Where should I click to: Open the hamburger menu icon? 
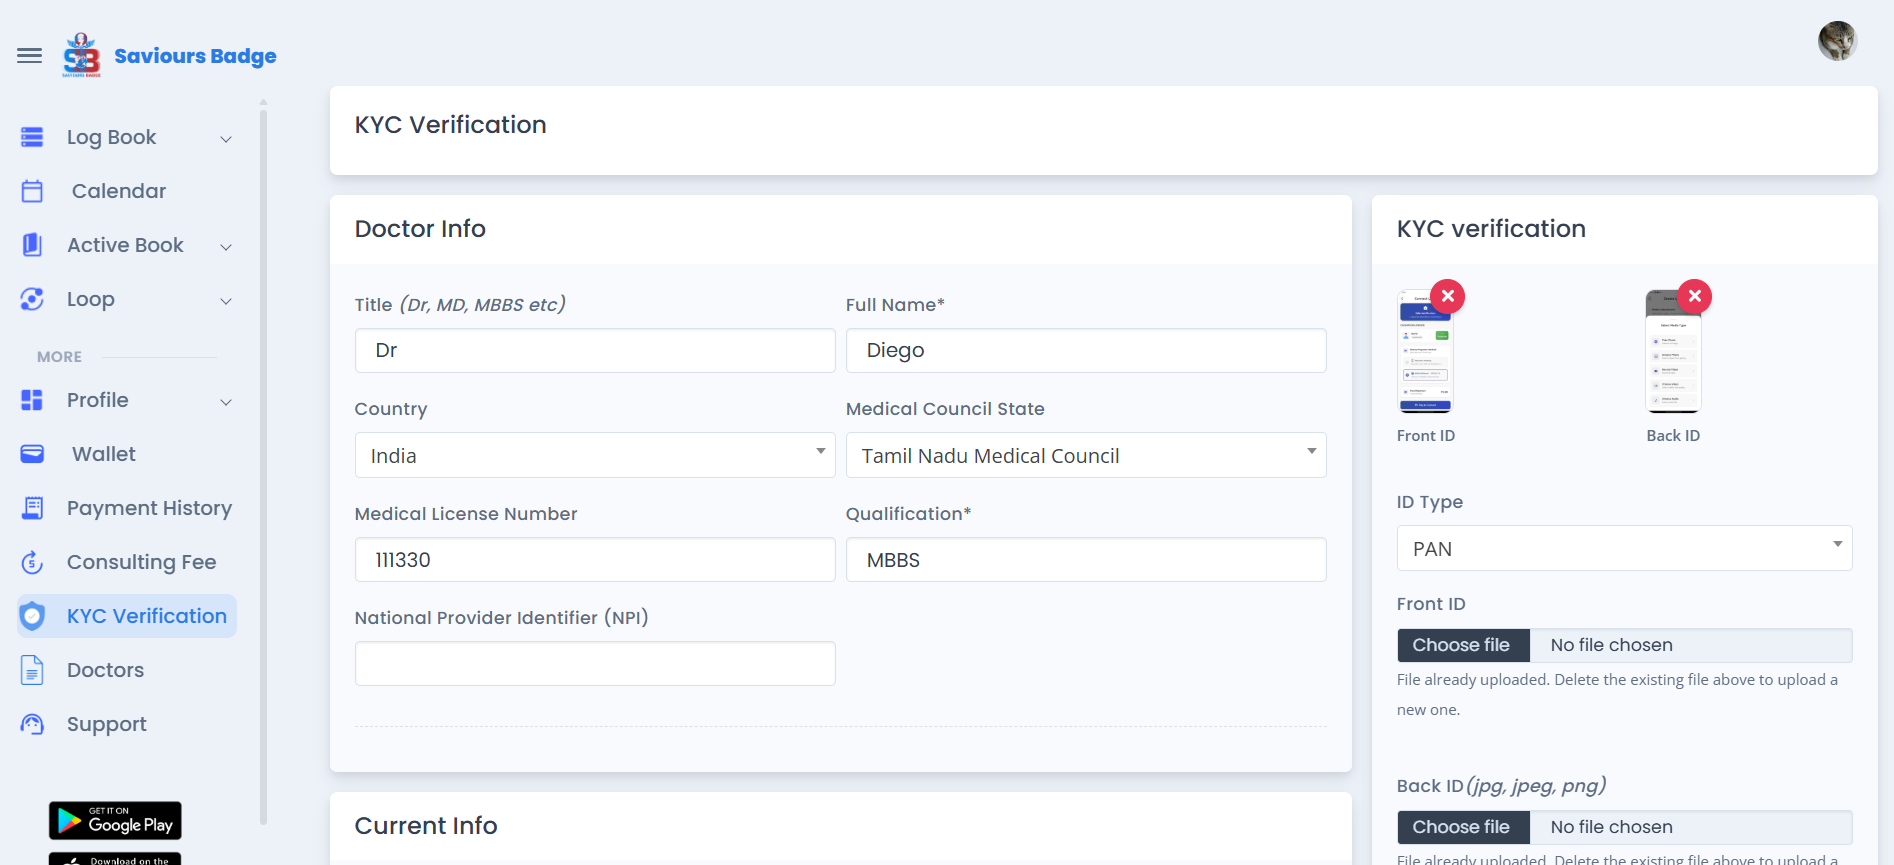(x=30, y=56)
